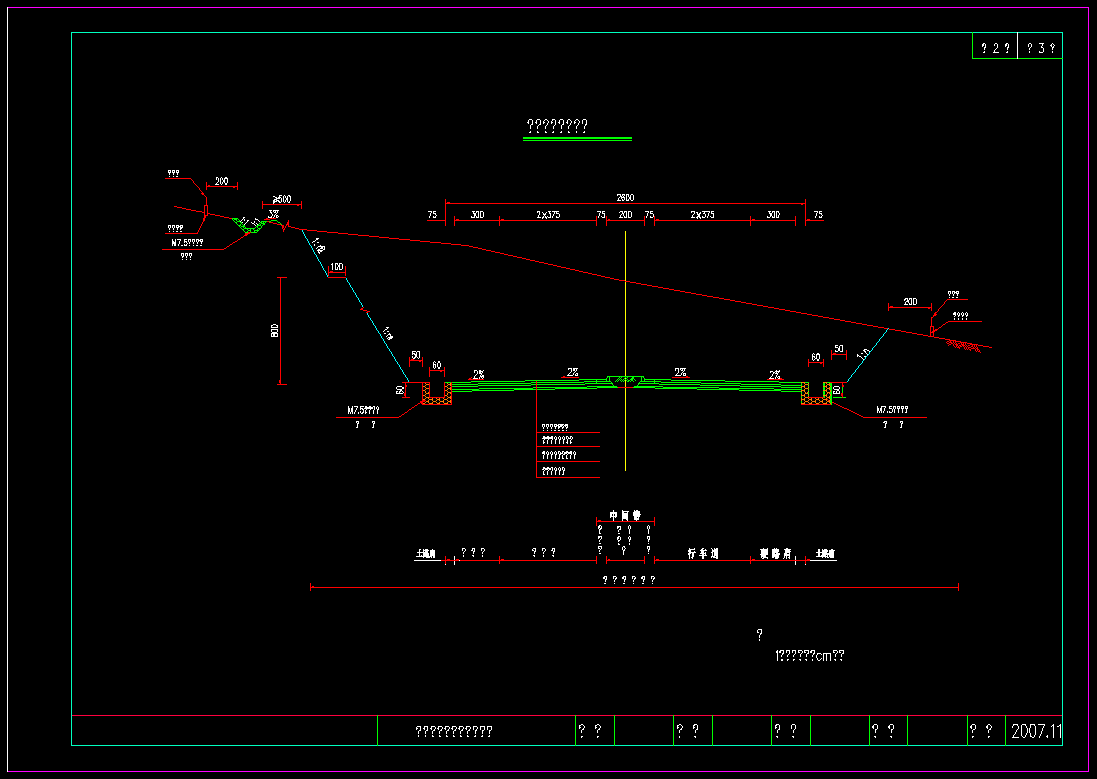Screen dimensions: 1097x779
Task: Click the 硬路肩 shoulder label
Action: click(775, 552)
